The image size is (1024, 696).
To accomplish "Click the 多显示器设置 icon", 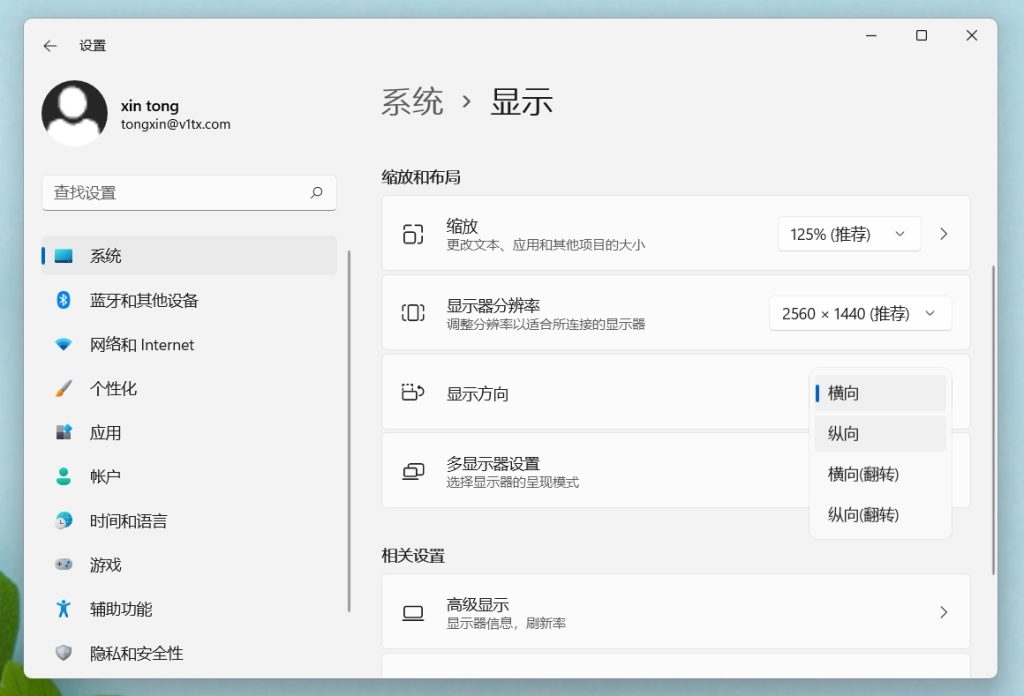I will [413, 471].
